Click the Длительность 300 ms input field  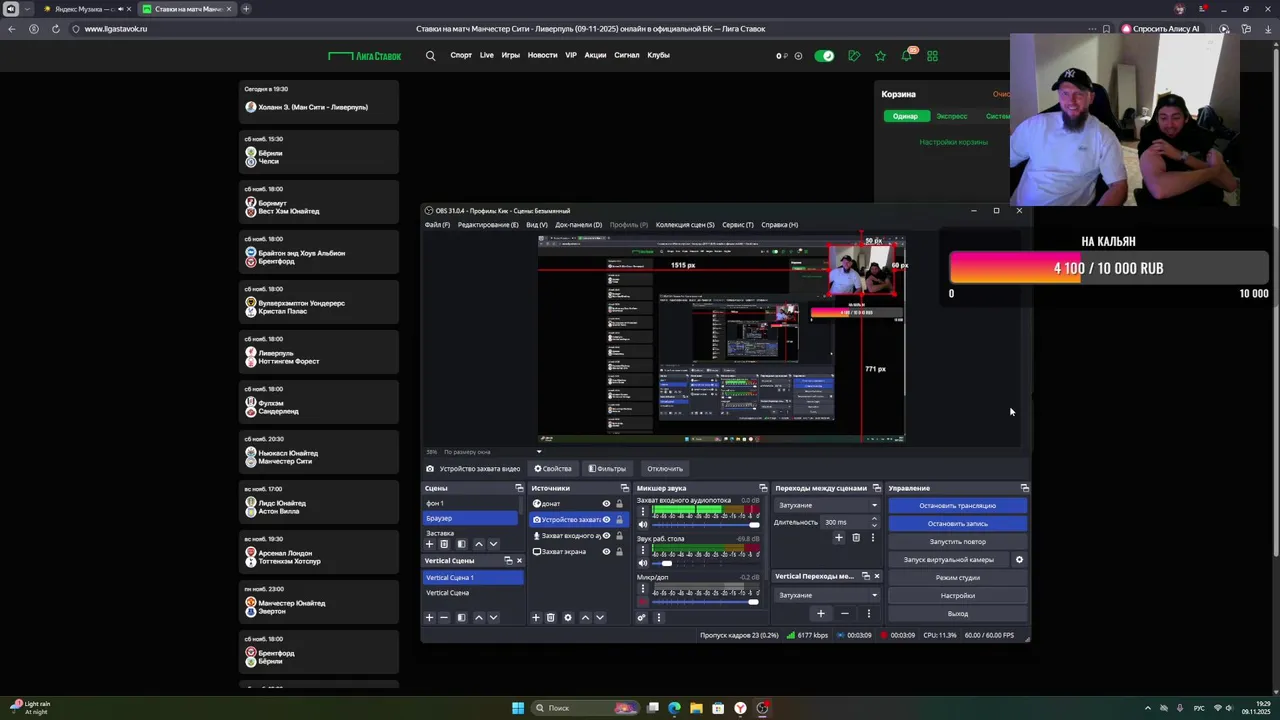pos(845,522)
